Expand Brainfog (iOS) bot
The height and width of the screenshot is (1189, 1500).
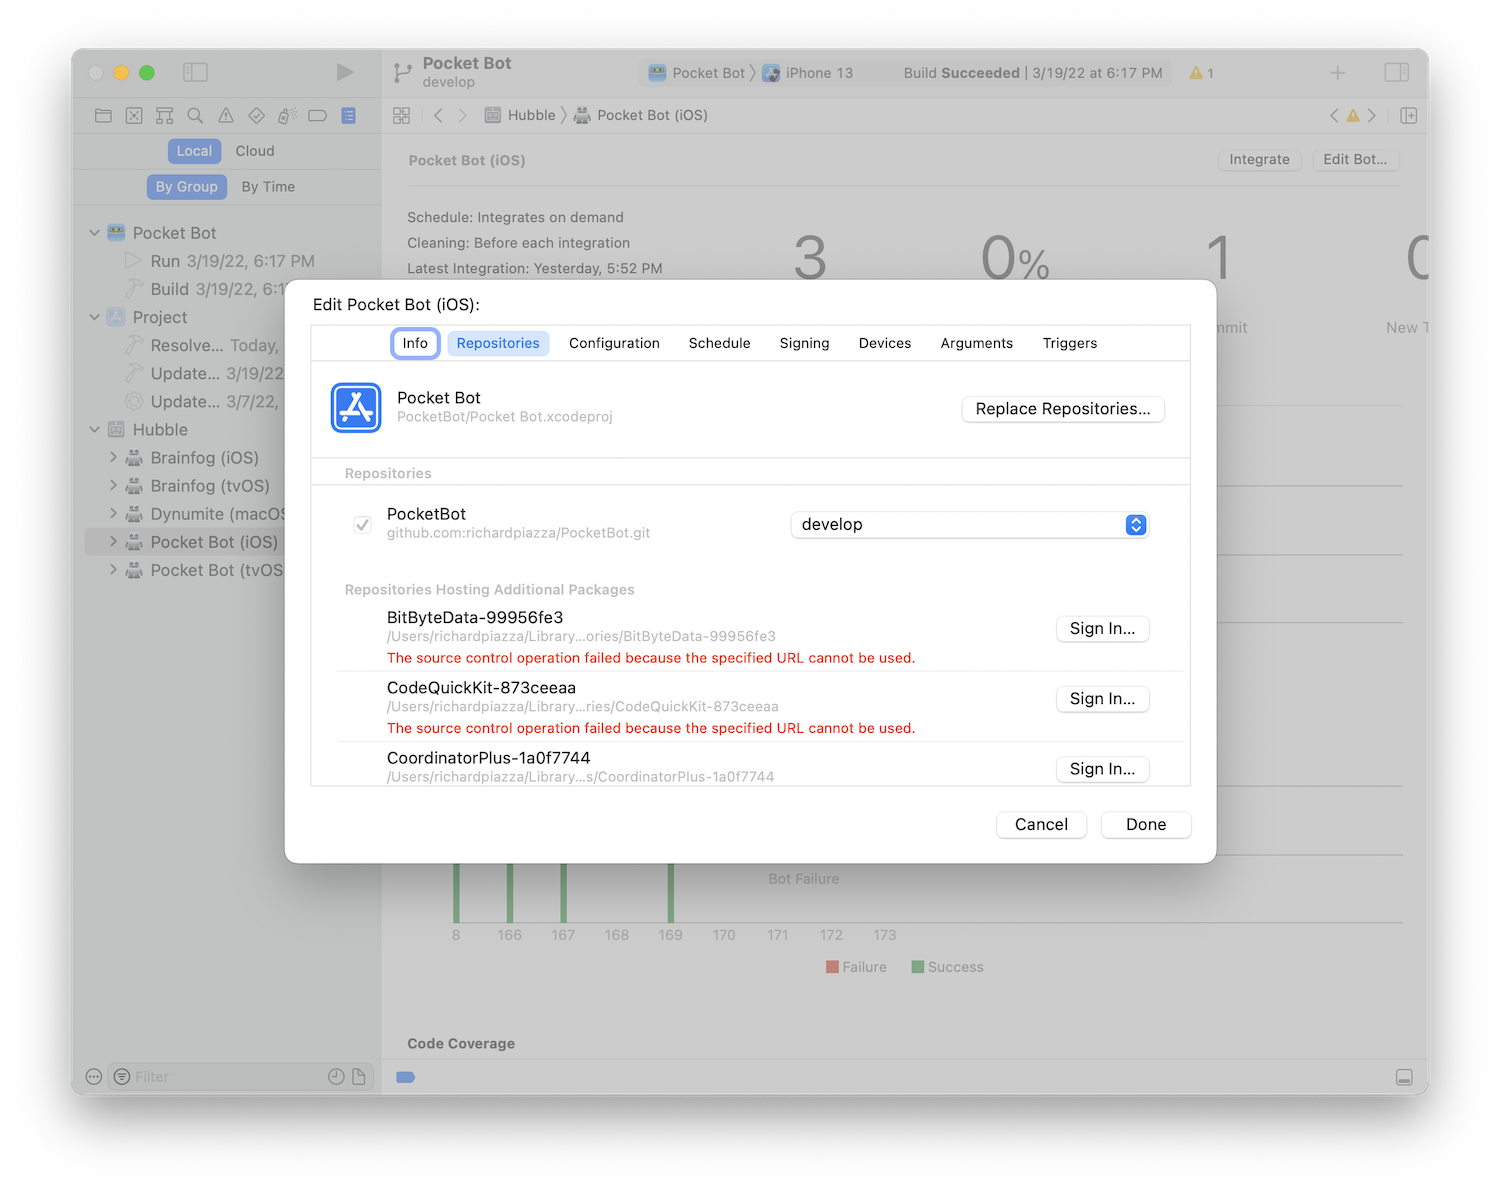click(113, 458)
